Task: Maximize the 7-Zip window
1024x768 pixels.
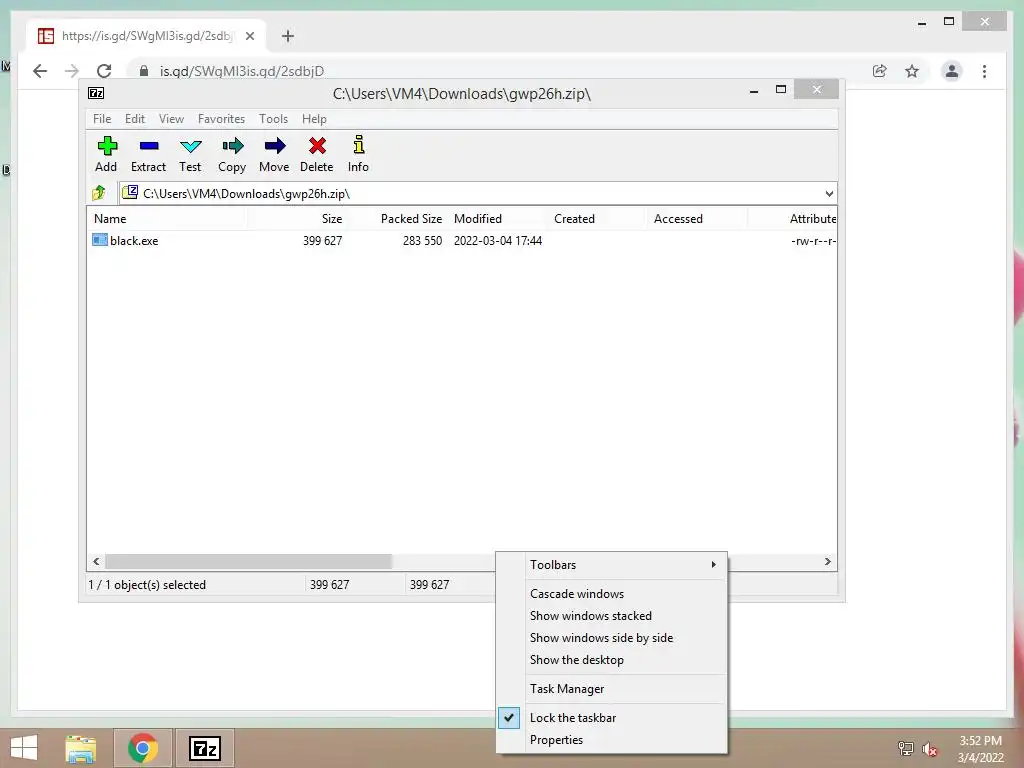Action: [780, 89]
